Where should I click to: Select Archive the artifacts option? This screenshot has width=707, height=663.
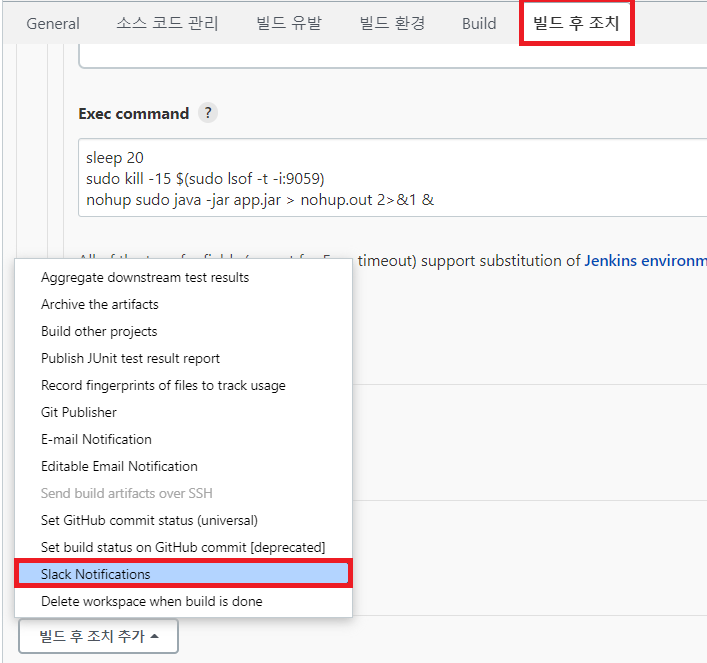point(184,304)
